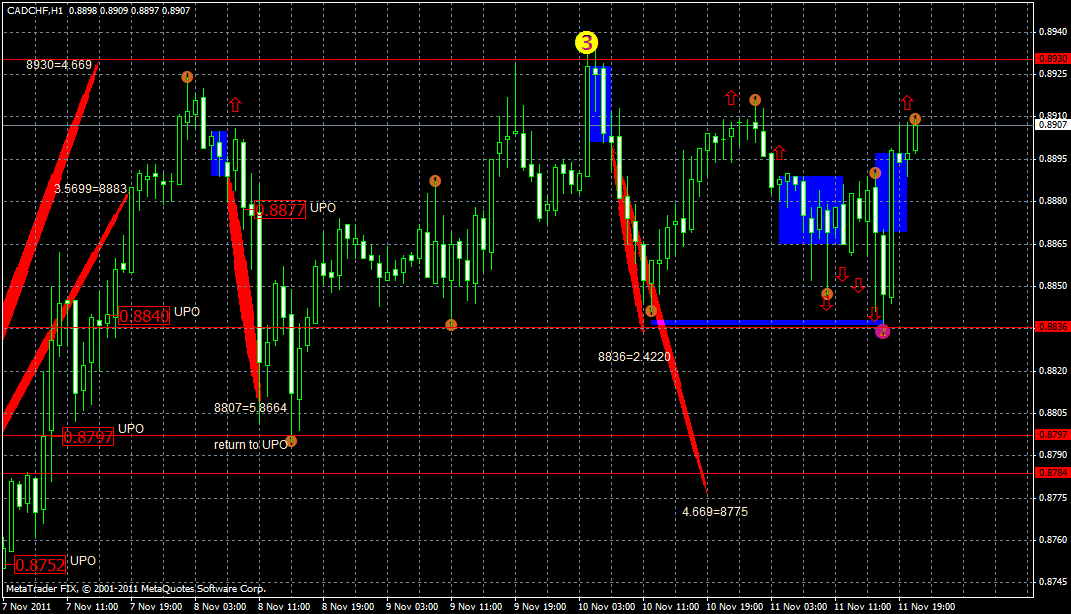Click the 8836=2.4220 text annotation

click(633, 355)
